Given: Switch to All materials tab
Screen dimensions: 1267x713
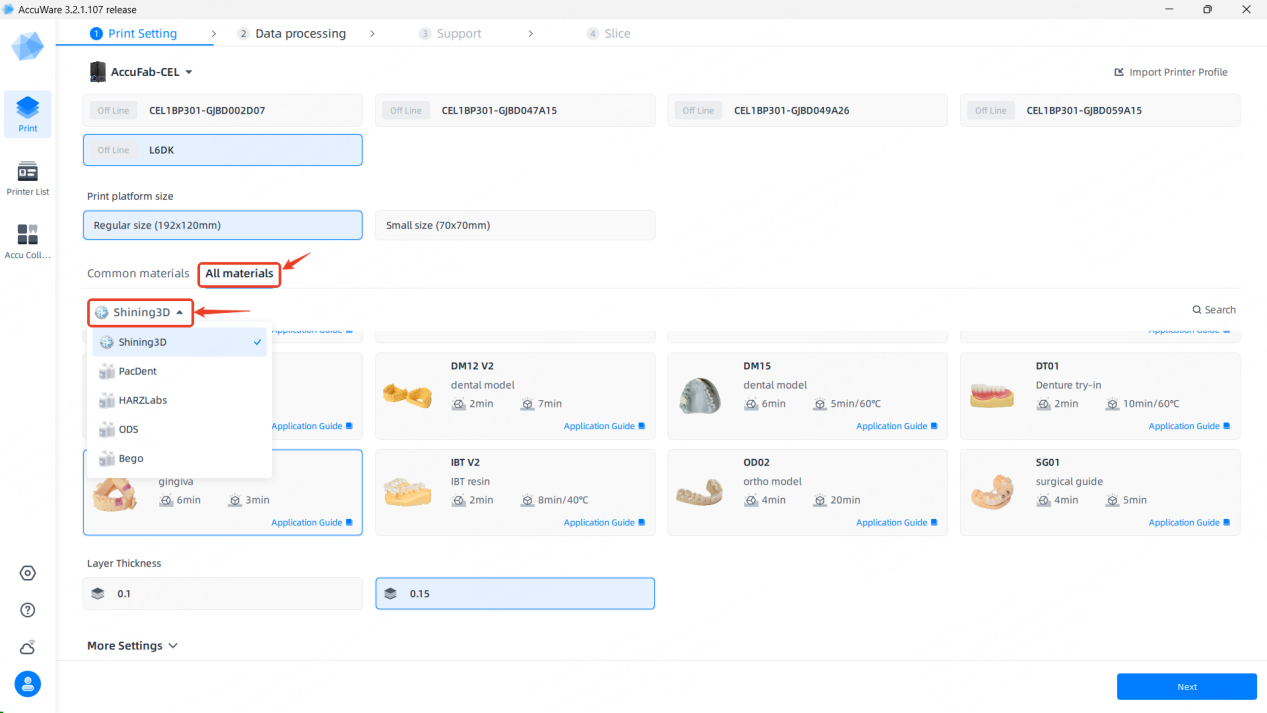Looking at the screenshot, I should click(239, 273).
